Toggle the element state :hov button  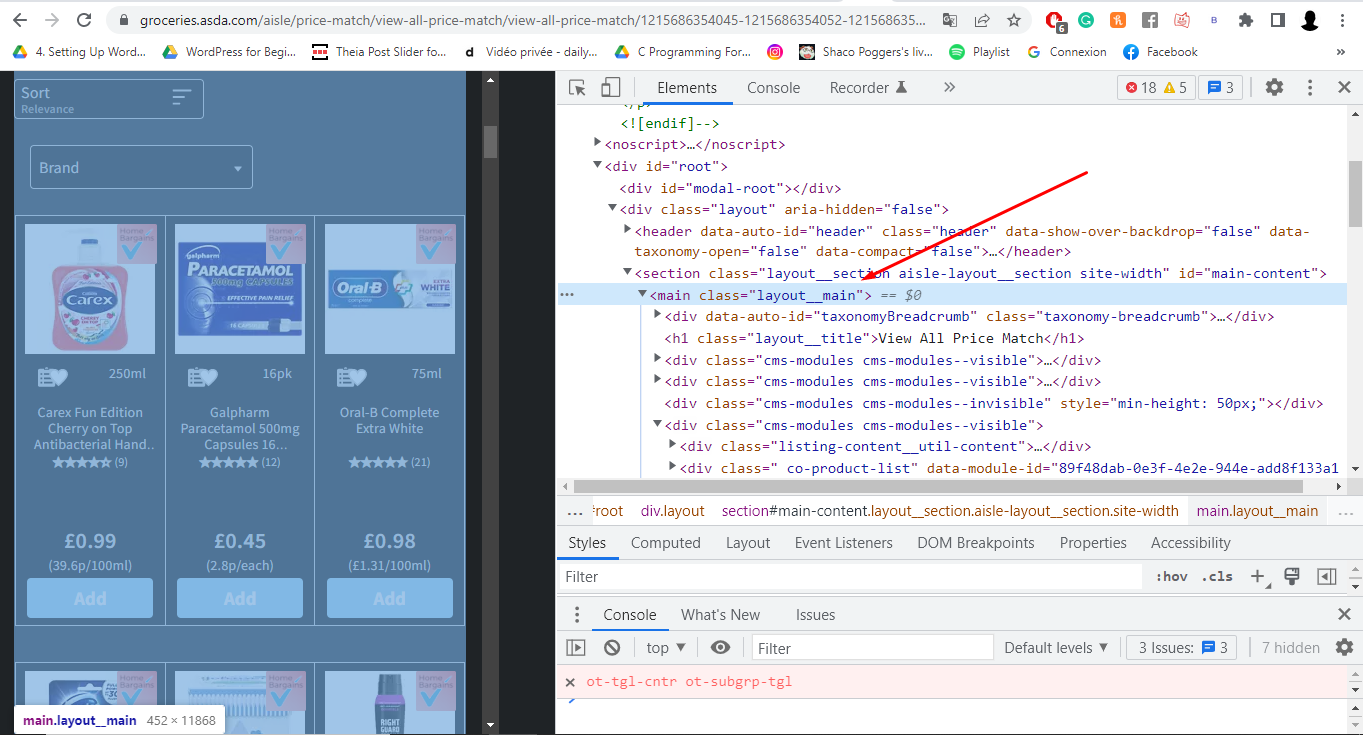[1171, 577]
